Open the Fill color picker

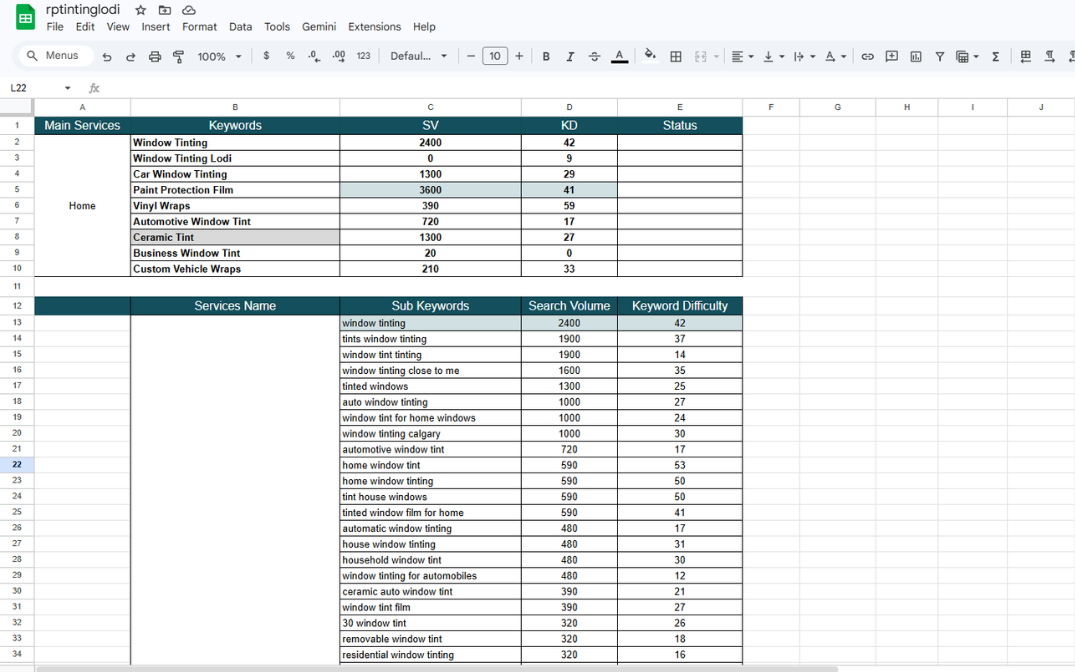[x=650, y=56]
